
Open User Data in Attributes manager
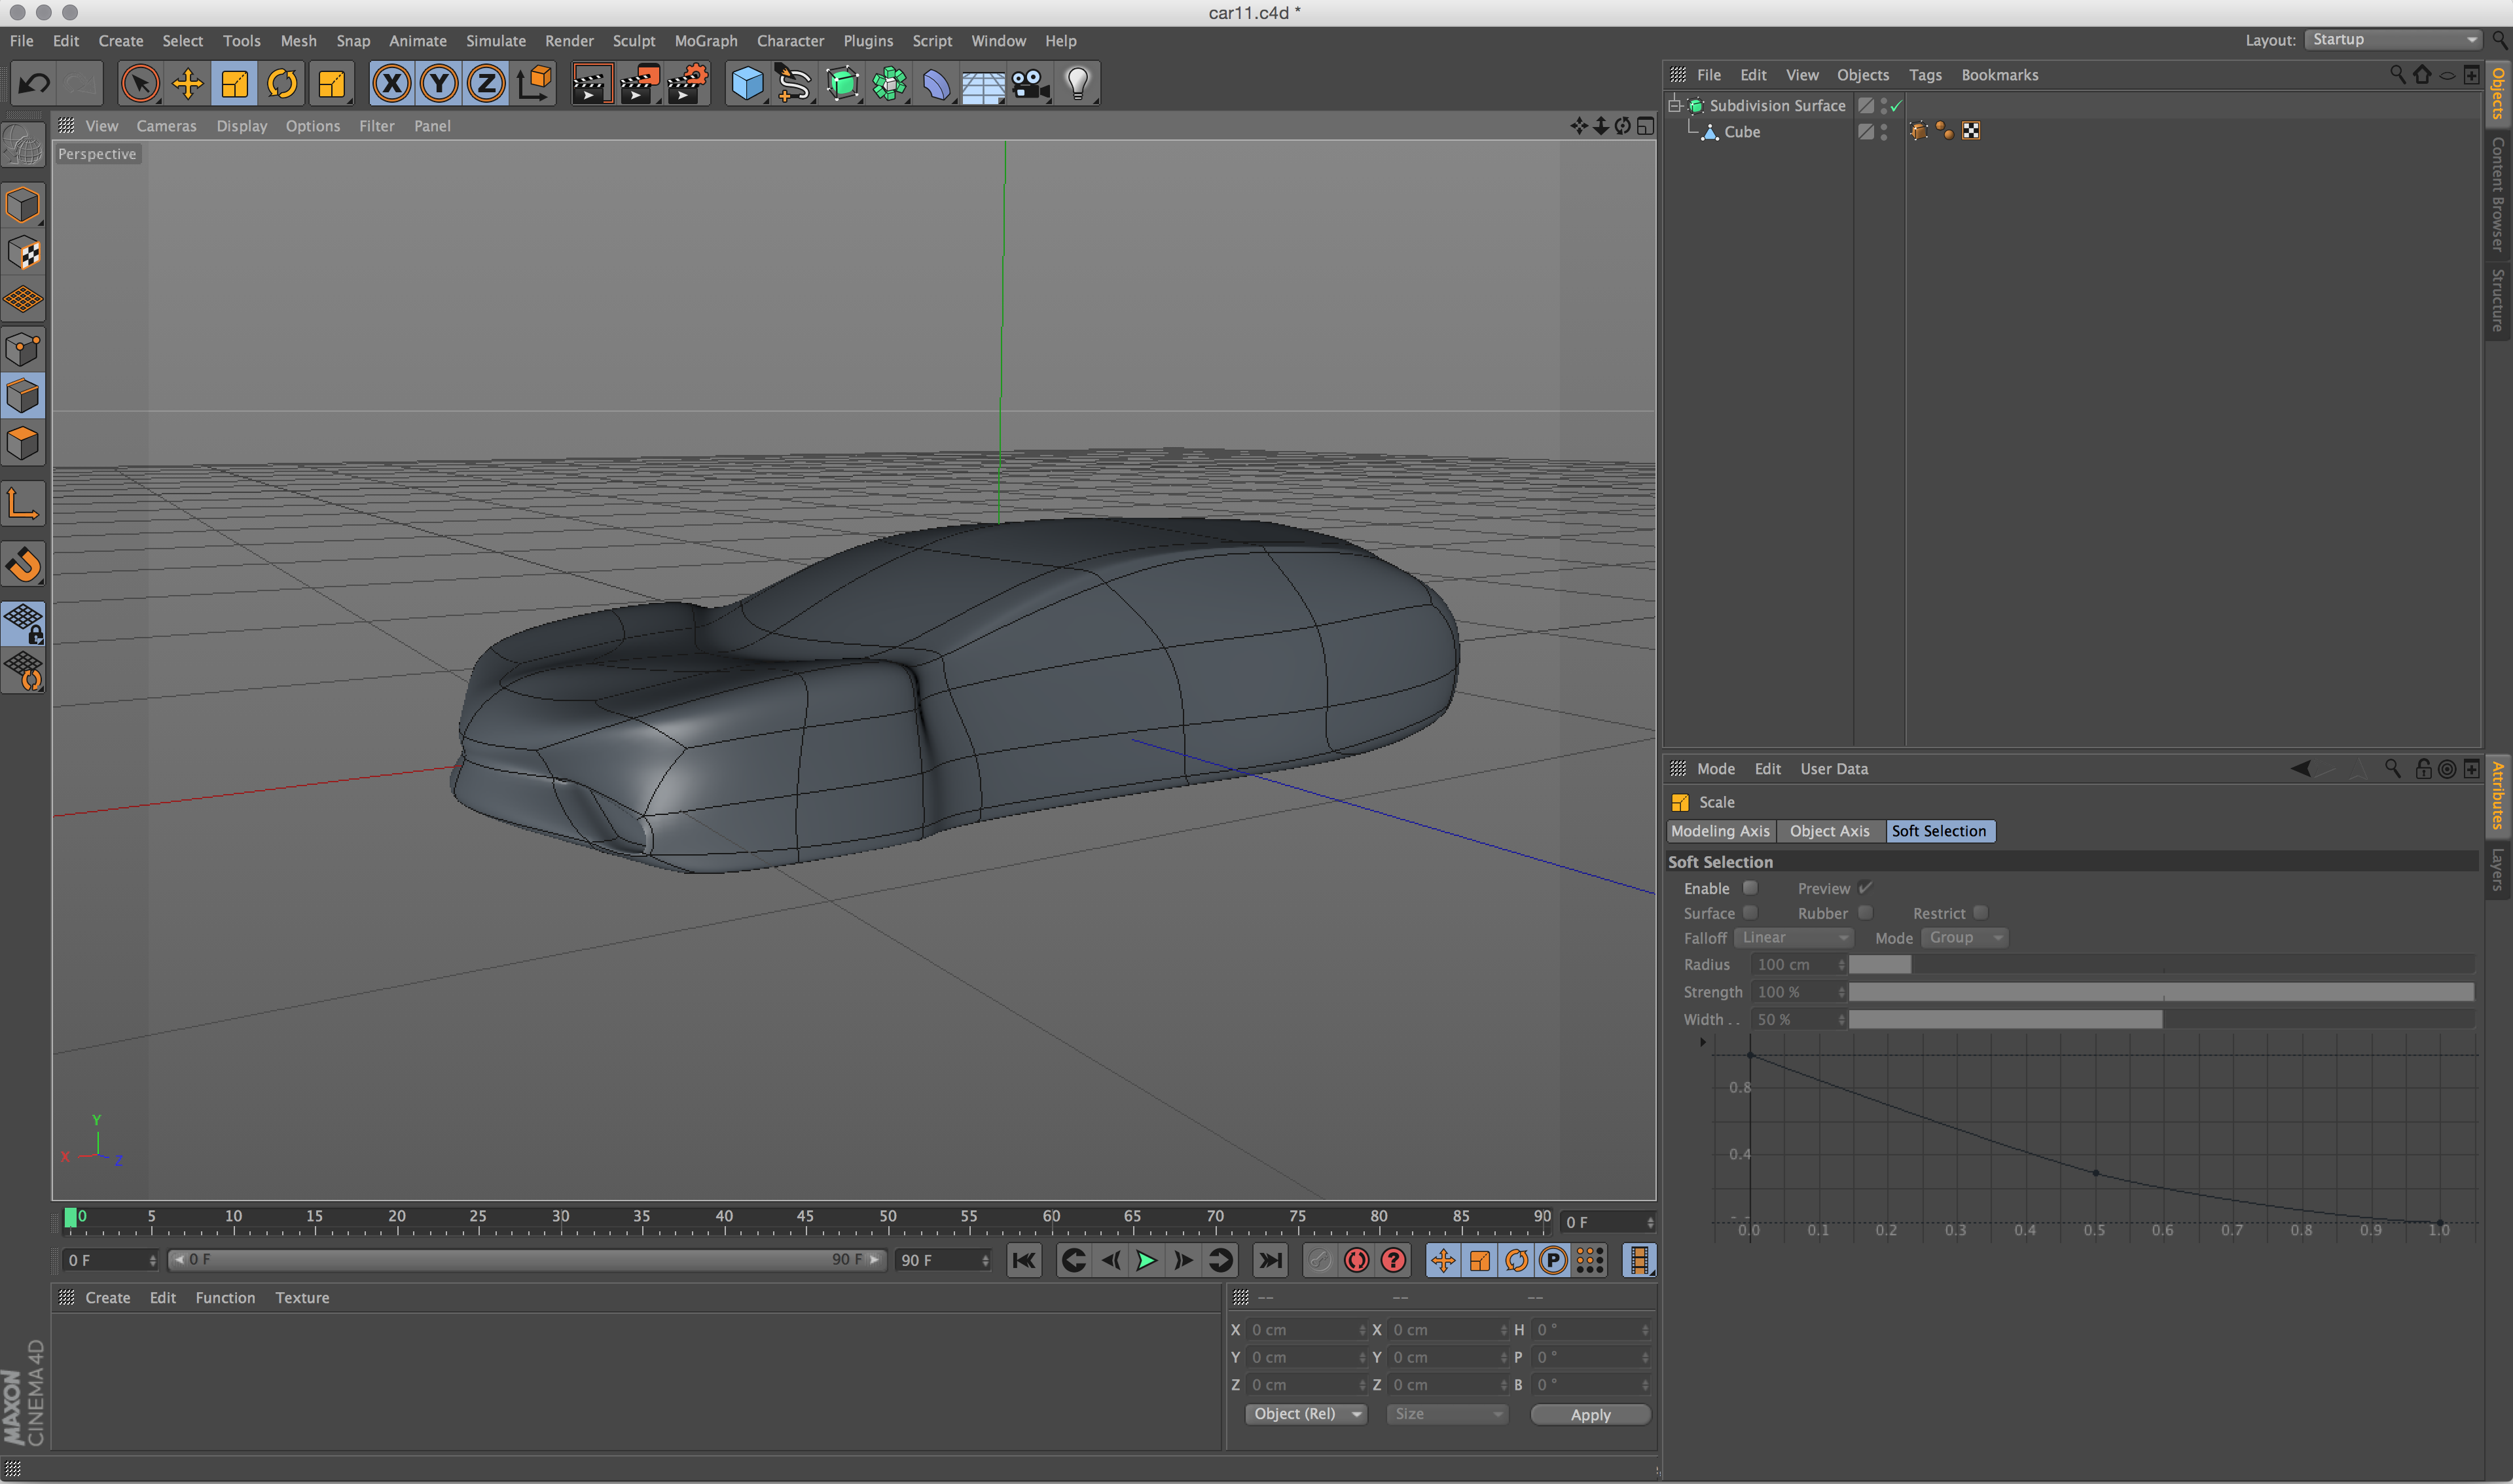click(1834, 769)
